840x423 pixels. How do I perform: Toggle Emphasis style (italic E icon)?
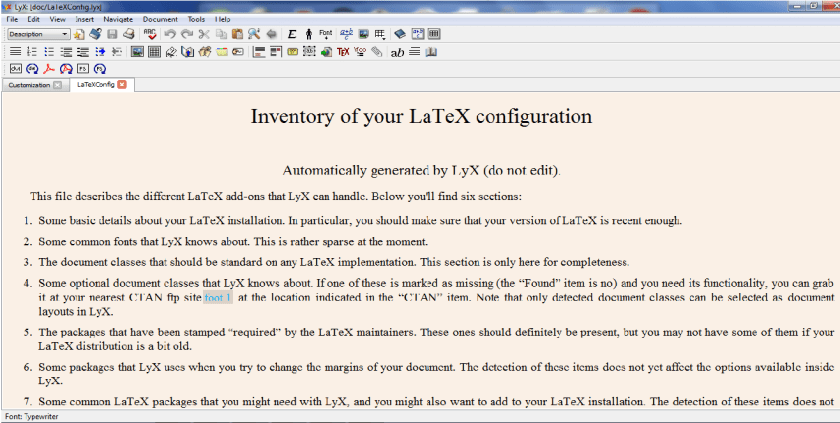coord(292,34)
